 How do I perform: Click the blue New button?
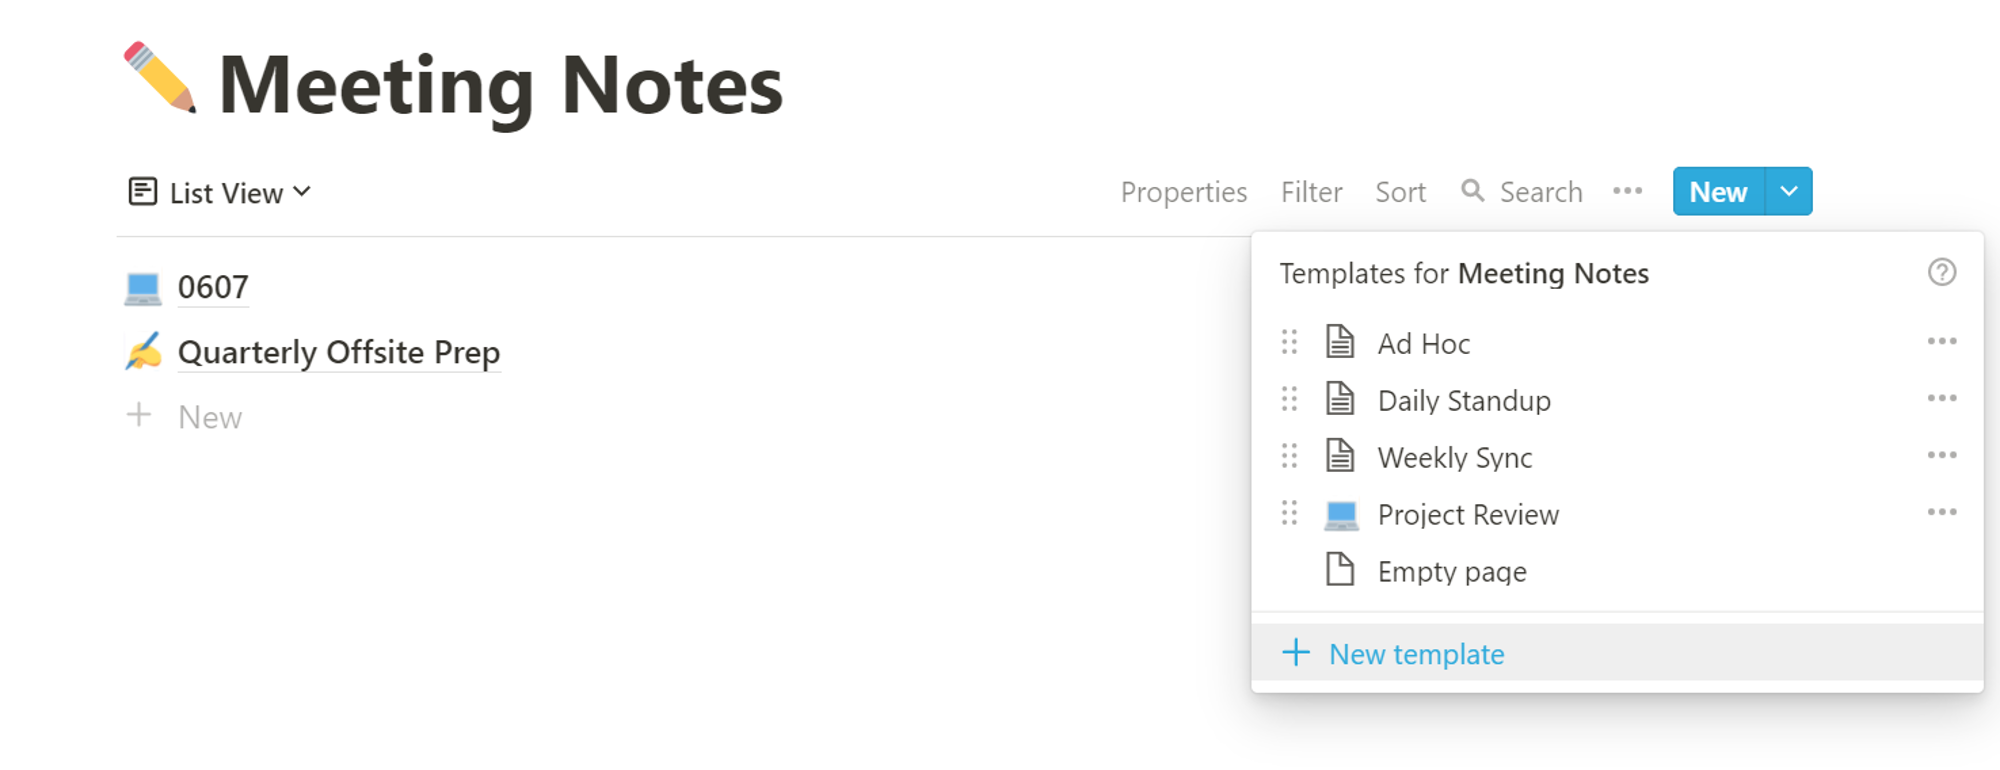(1719, 191)
